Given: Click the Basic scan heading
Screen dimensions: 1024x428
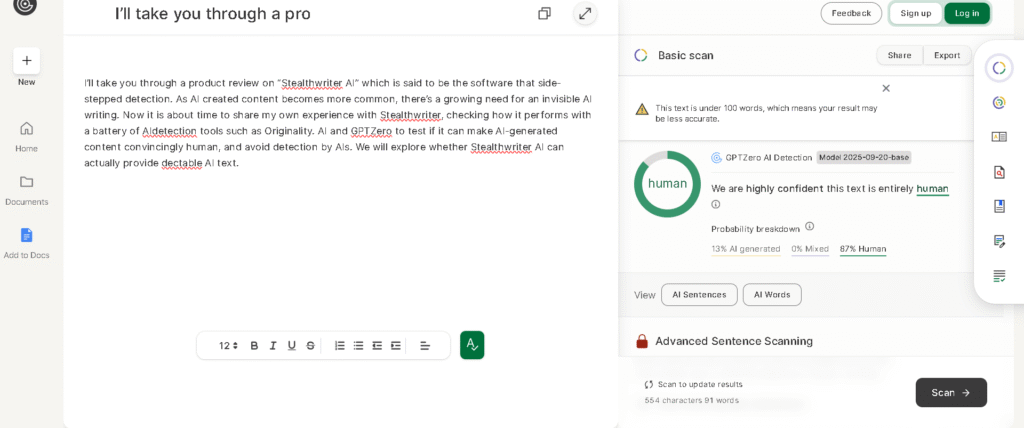Looking at the screenshot, I should (x=685, y=56).
